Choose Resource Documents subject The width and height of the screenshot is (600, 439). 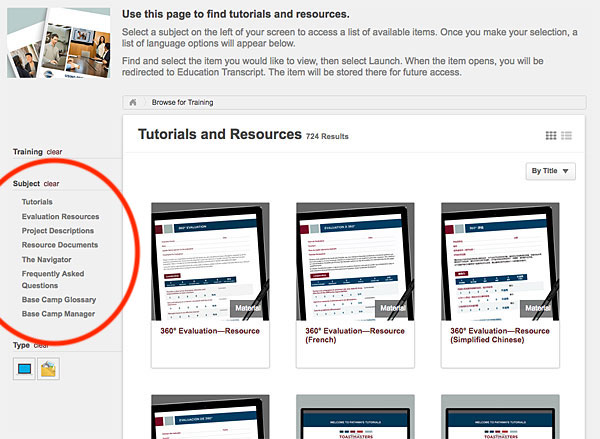tap(59, 245)
